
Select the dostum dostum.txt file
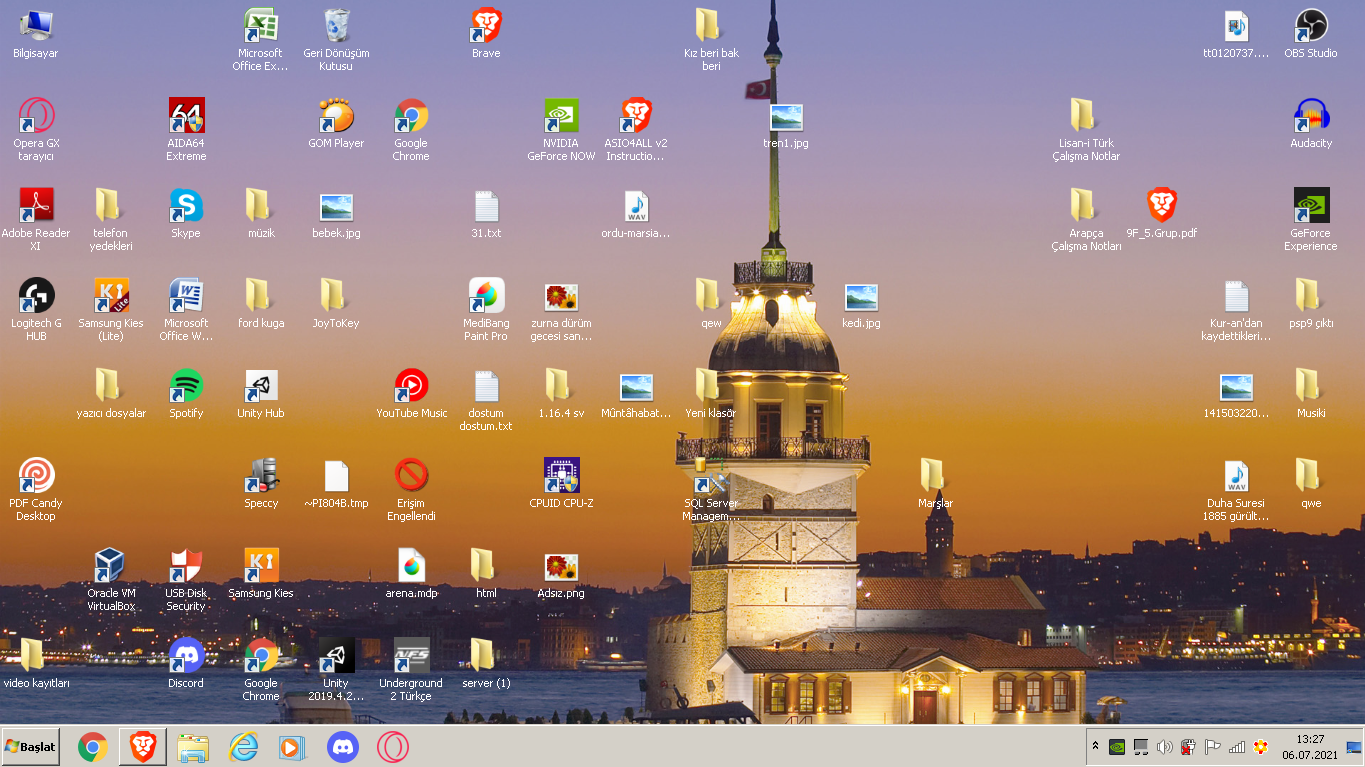pyautogui.click(x=486, y=387)
